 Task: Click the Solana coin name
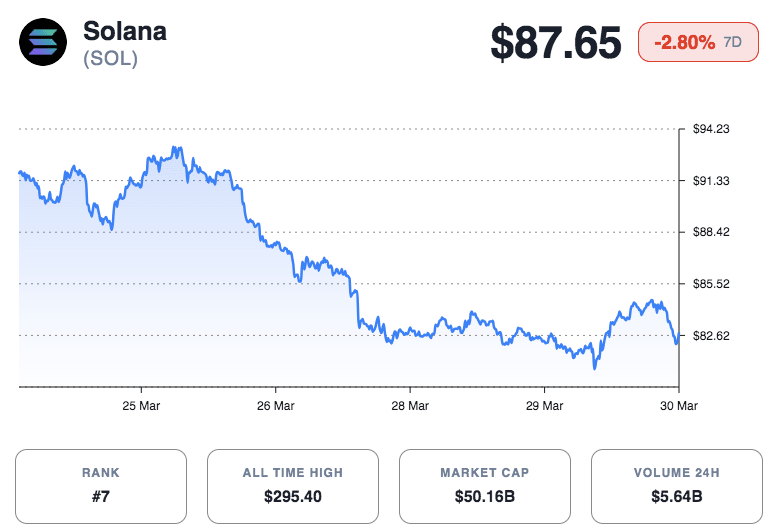[x=125, y=31]
